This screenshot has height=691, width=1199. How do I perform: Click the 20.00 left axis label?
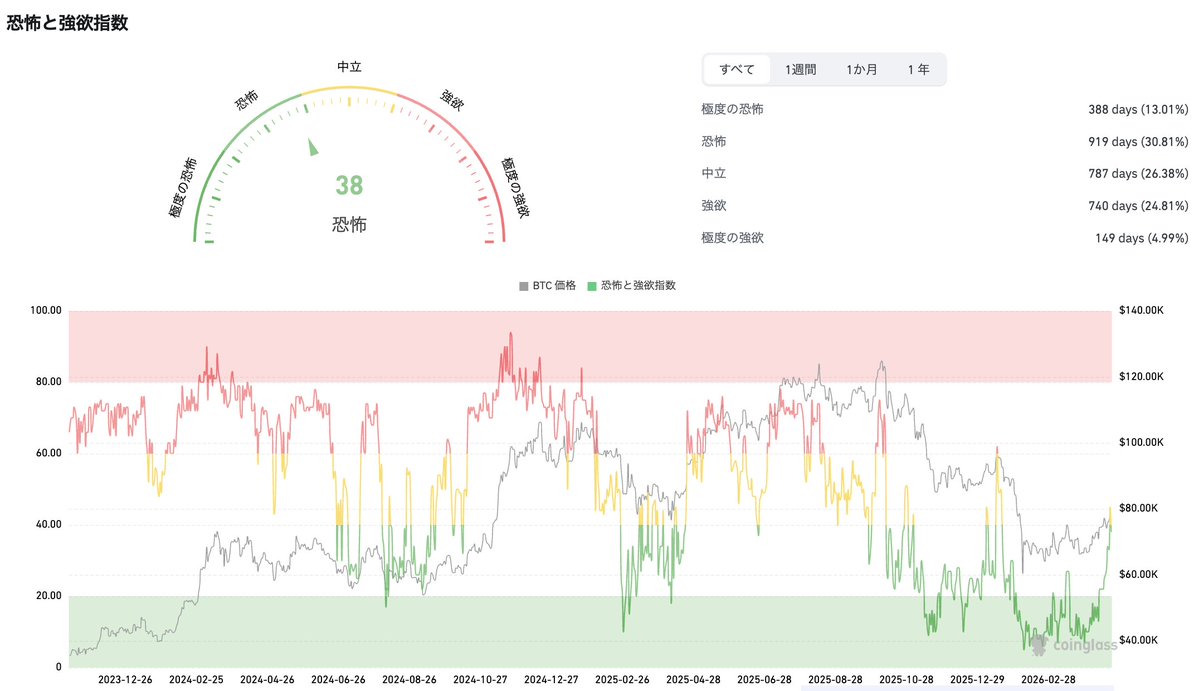tap(49, 595)
